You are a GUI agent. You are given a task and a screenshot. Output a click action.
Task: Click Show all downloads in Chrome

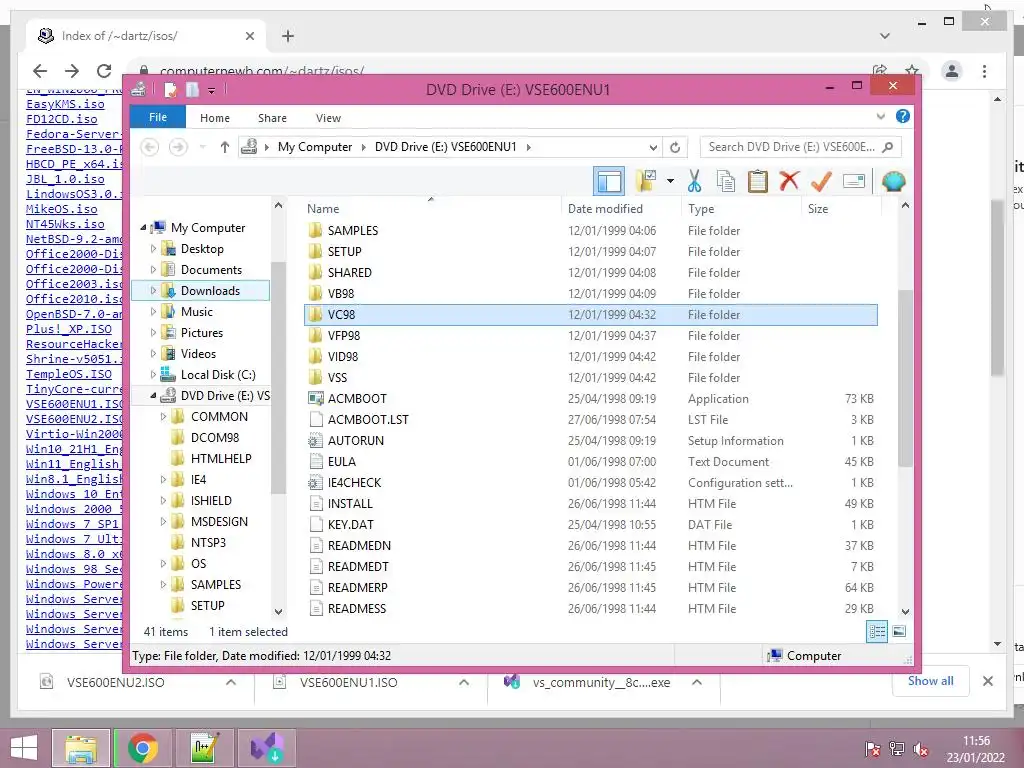point(931,681)
